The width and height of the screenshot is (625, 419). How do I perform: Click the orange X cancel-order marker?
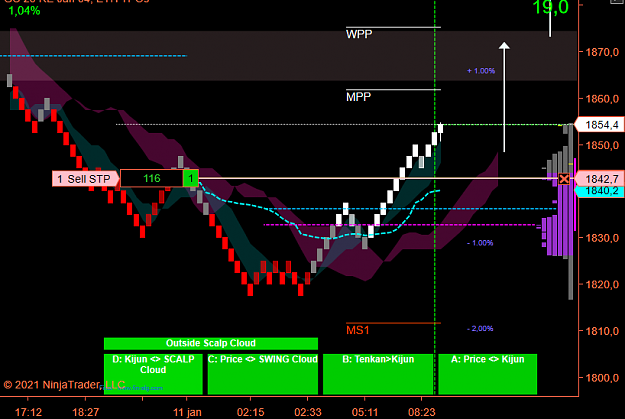pos(564,179)
